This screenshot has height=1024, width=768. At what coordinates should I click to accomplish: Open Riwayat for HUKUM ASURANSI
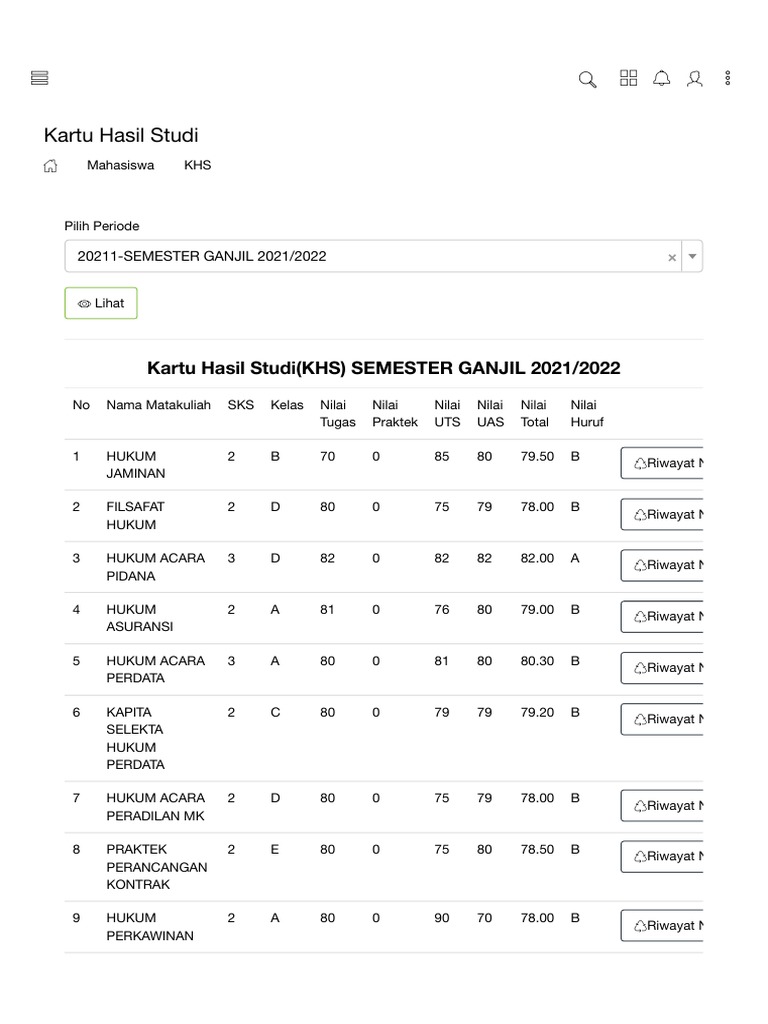point(664,617)
